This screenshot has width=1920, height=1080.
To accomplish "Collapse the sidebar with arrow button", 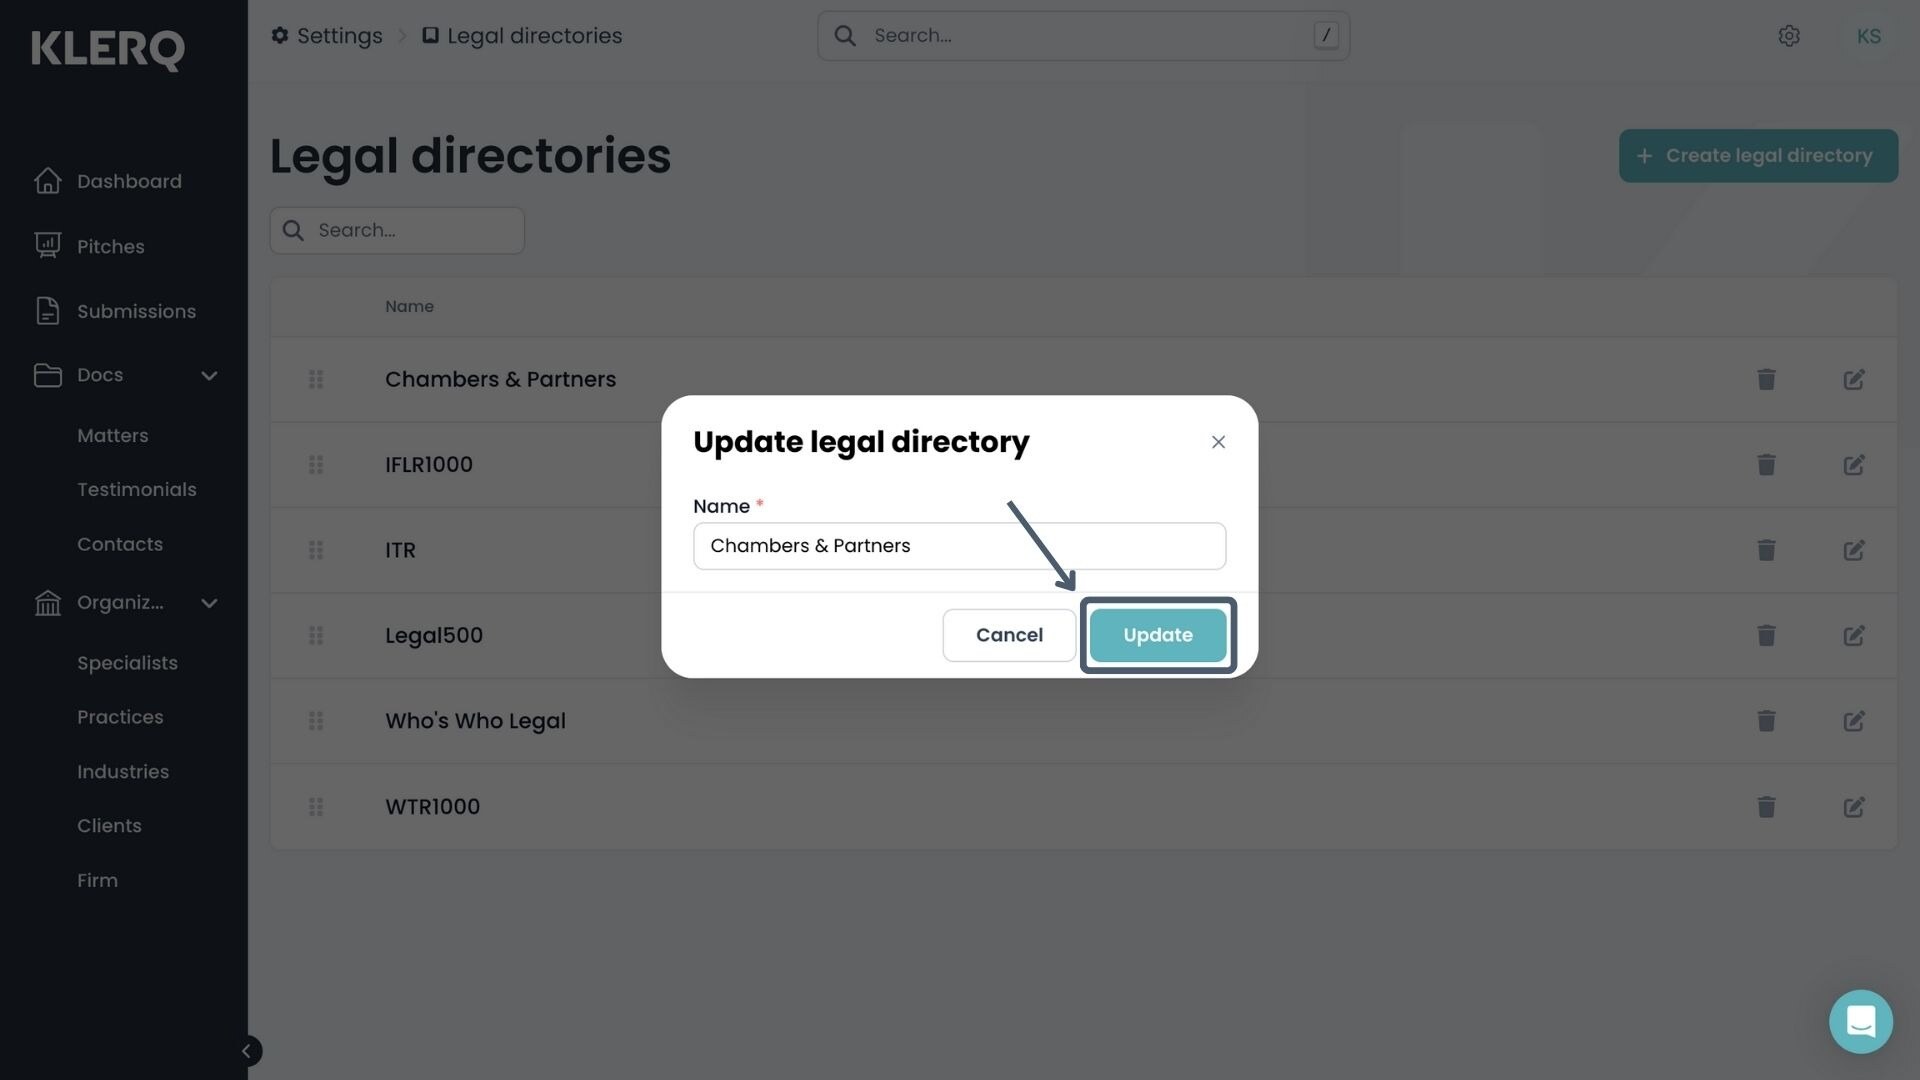I will 246,1051.
